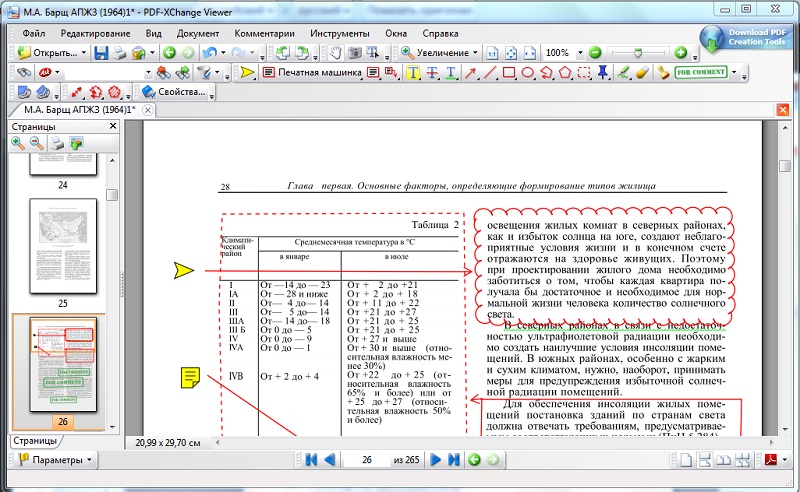This screenshot has height=492, width=800.
Task: Choose the Oval drawing tool
Action: [528, 73]
